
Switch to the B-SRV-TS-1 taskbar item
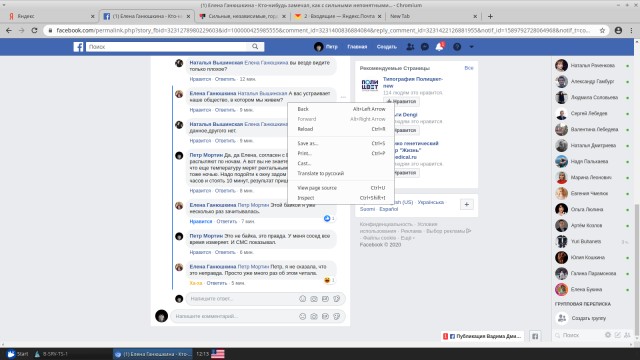(51, 354)
